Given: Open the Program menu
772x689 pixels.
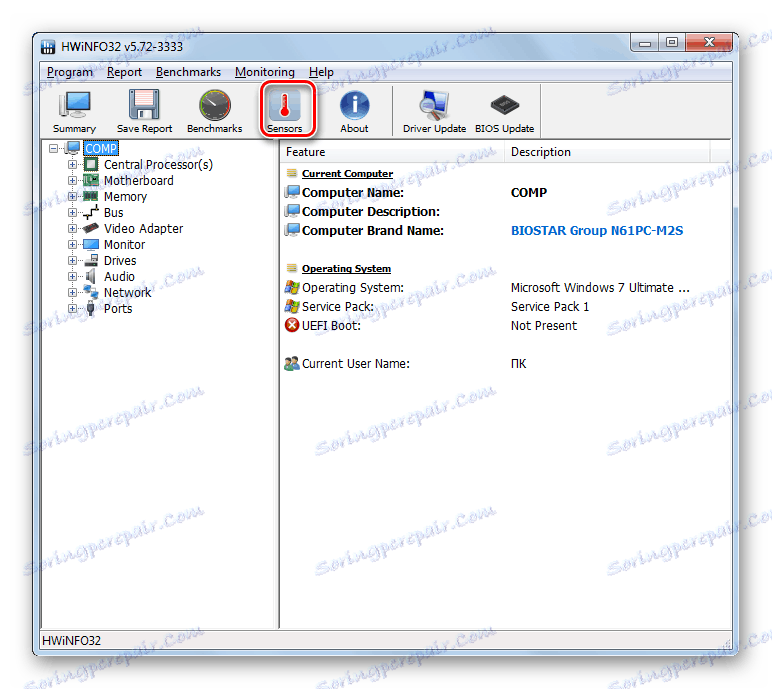Looking at the screenshot, I should 69,72.
